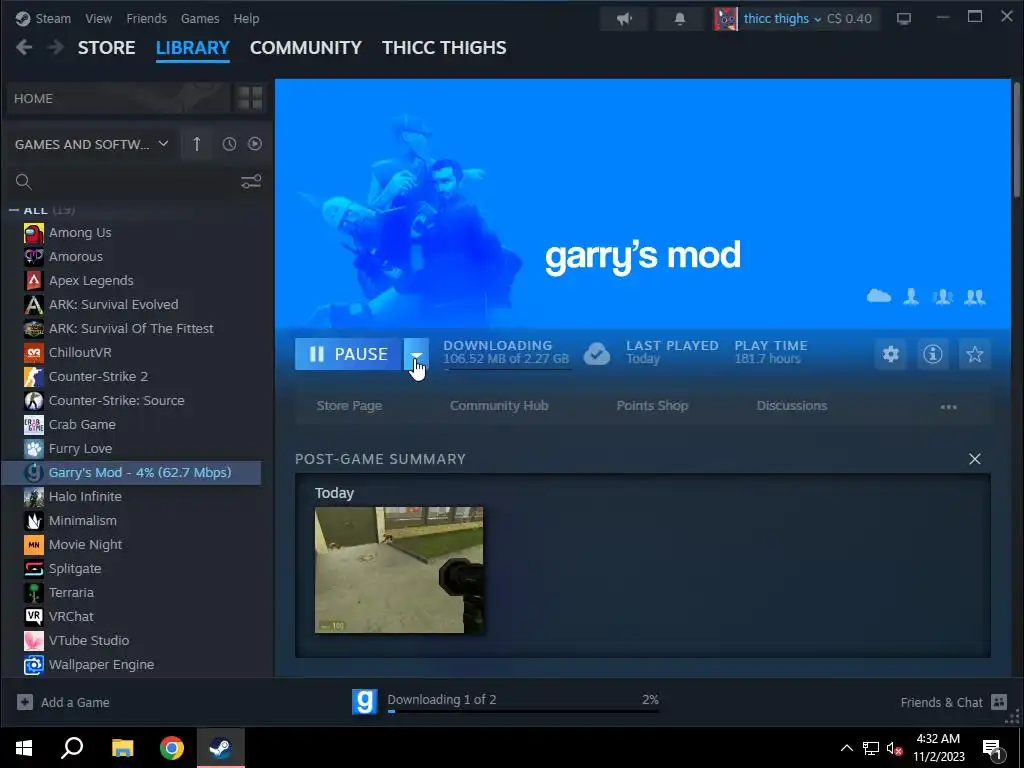Open the notifications bell icon

pyautogui.click(x=680, y=18)
